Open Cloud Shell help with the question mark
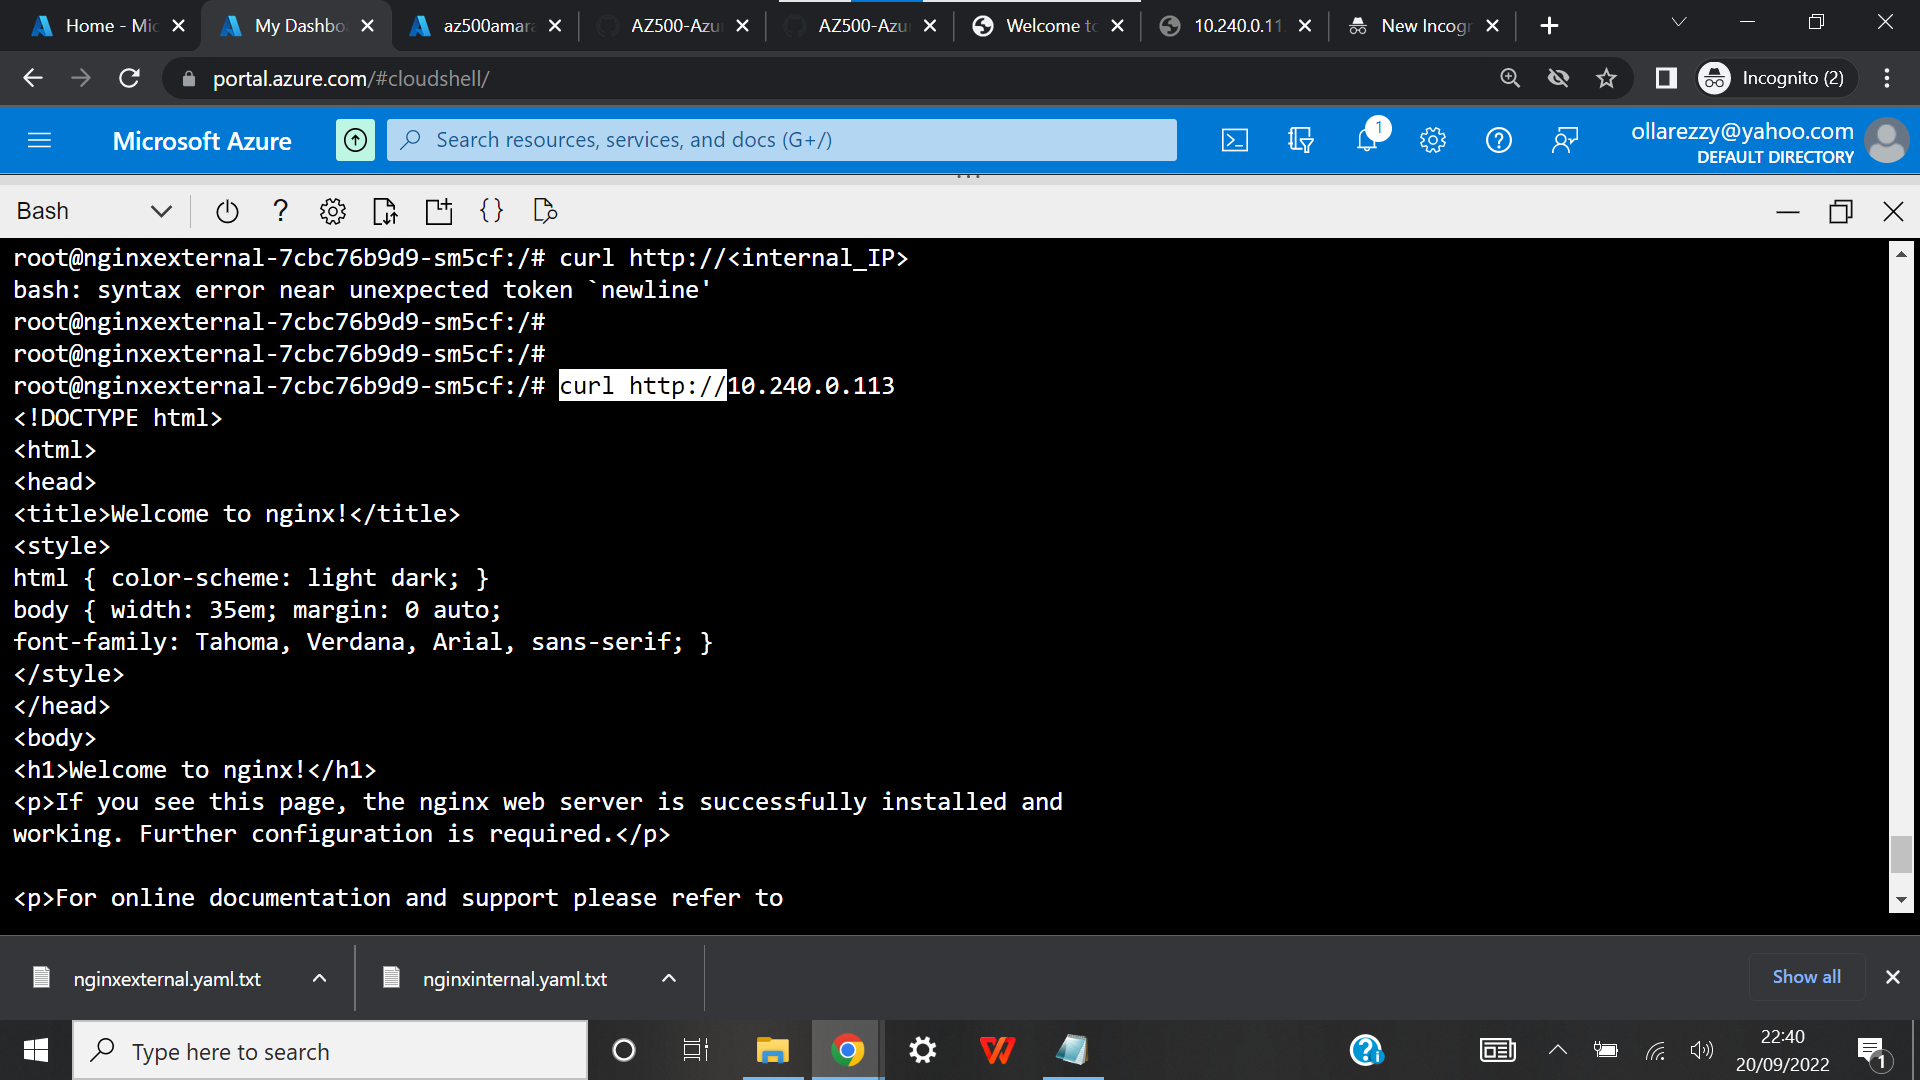This screenshot has width=1920, height=1080. (x=280, y=211)
